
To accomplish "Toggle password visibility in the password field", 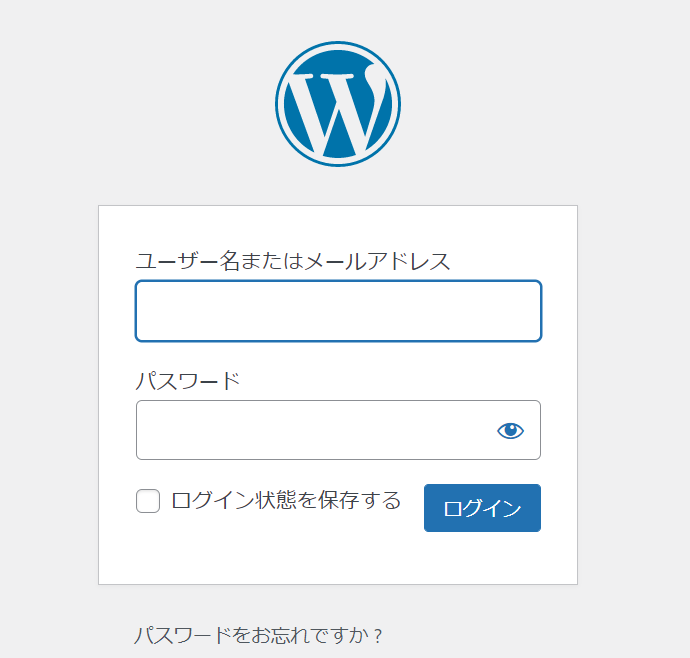I will (510, 430).
